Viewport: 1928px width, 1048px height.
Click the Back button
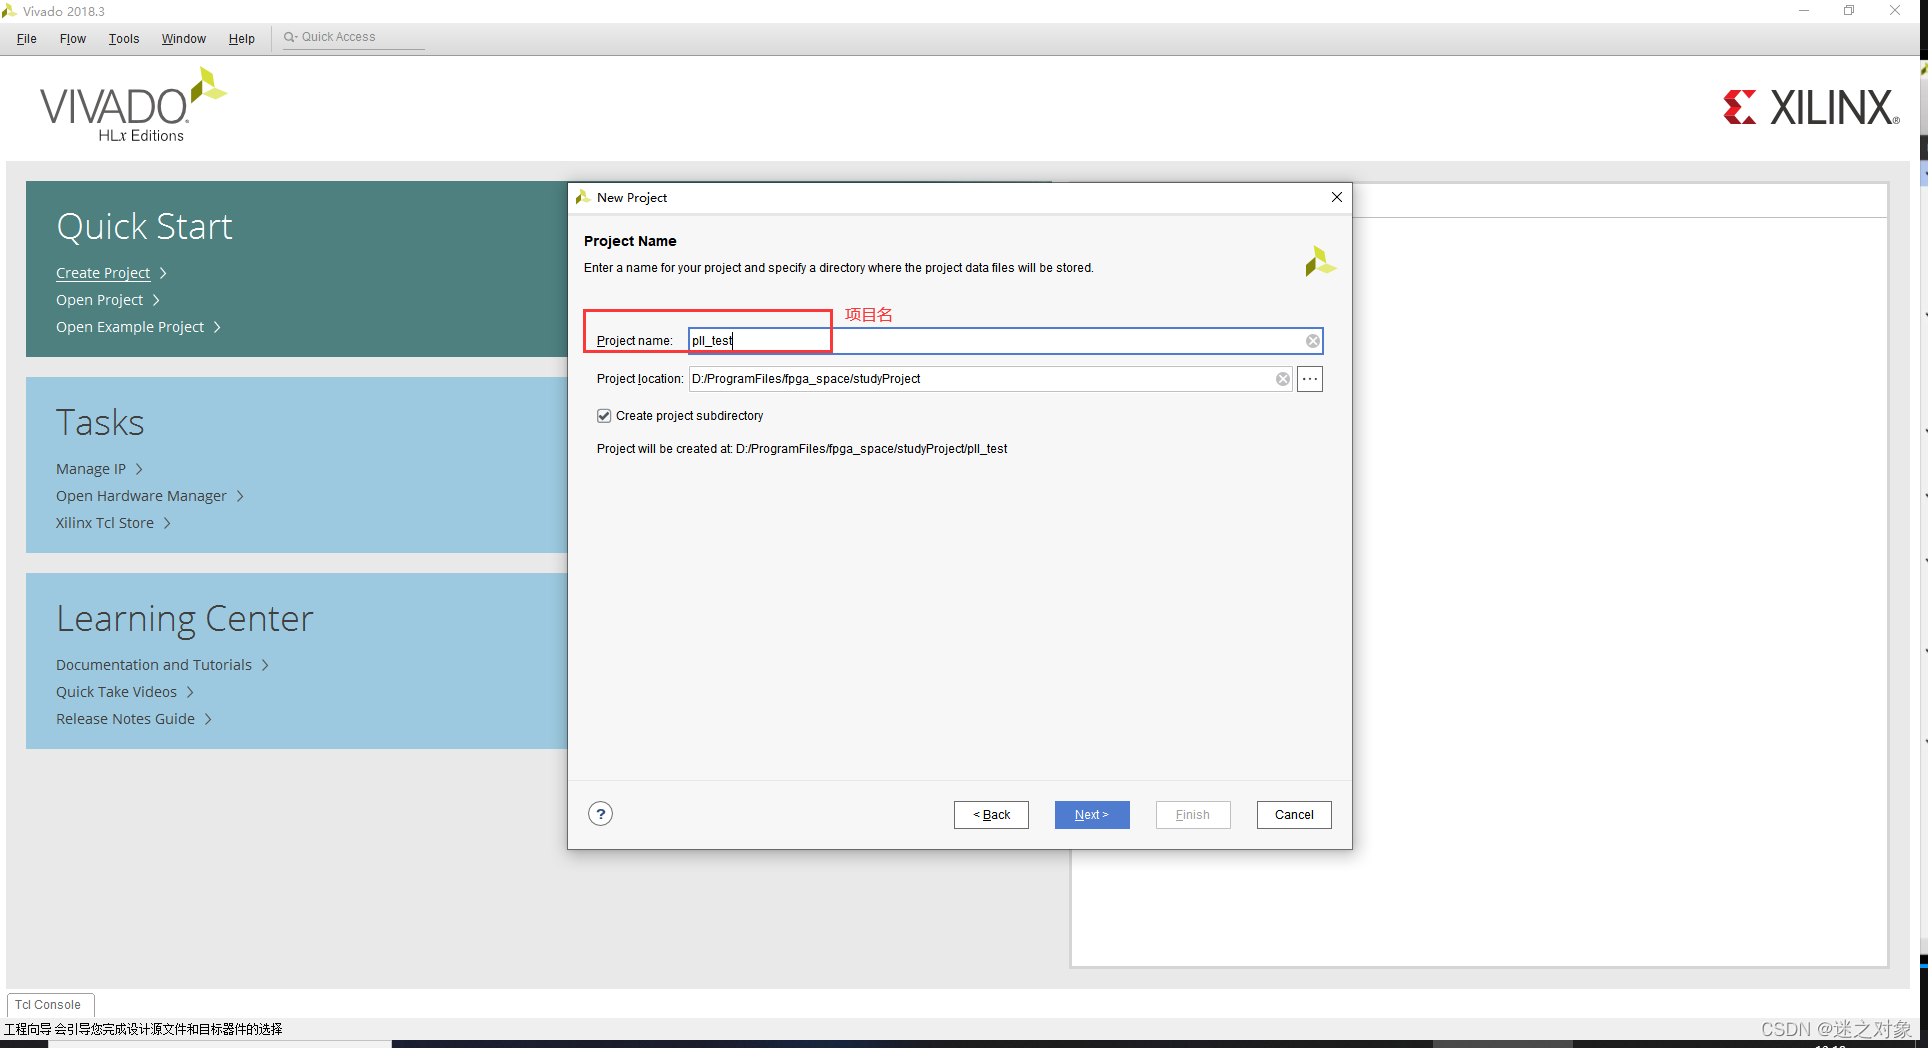coord(991,815)
